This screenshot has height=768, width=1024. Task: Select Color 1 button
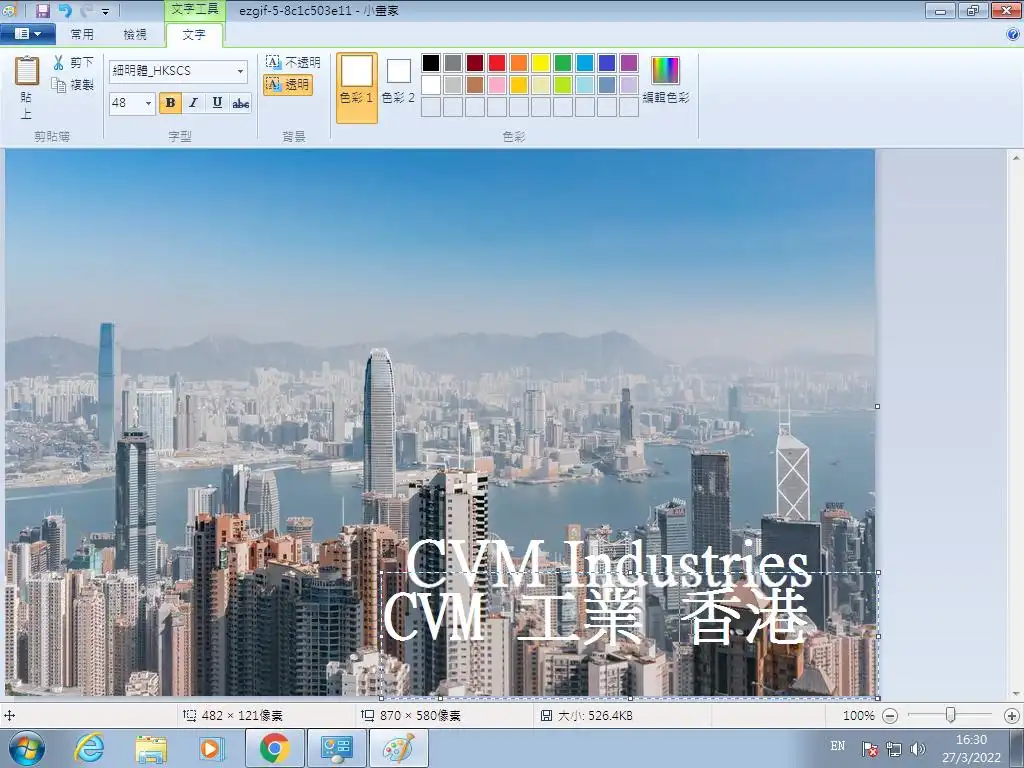pos(357,88)
